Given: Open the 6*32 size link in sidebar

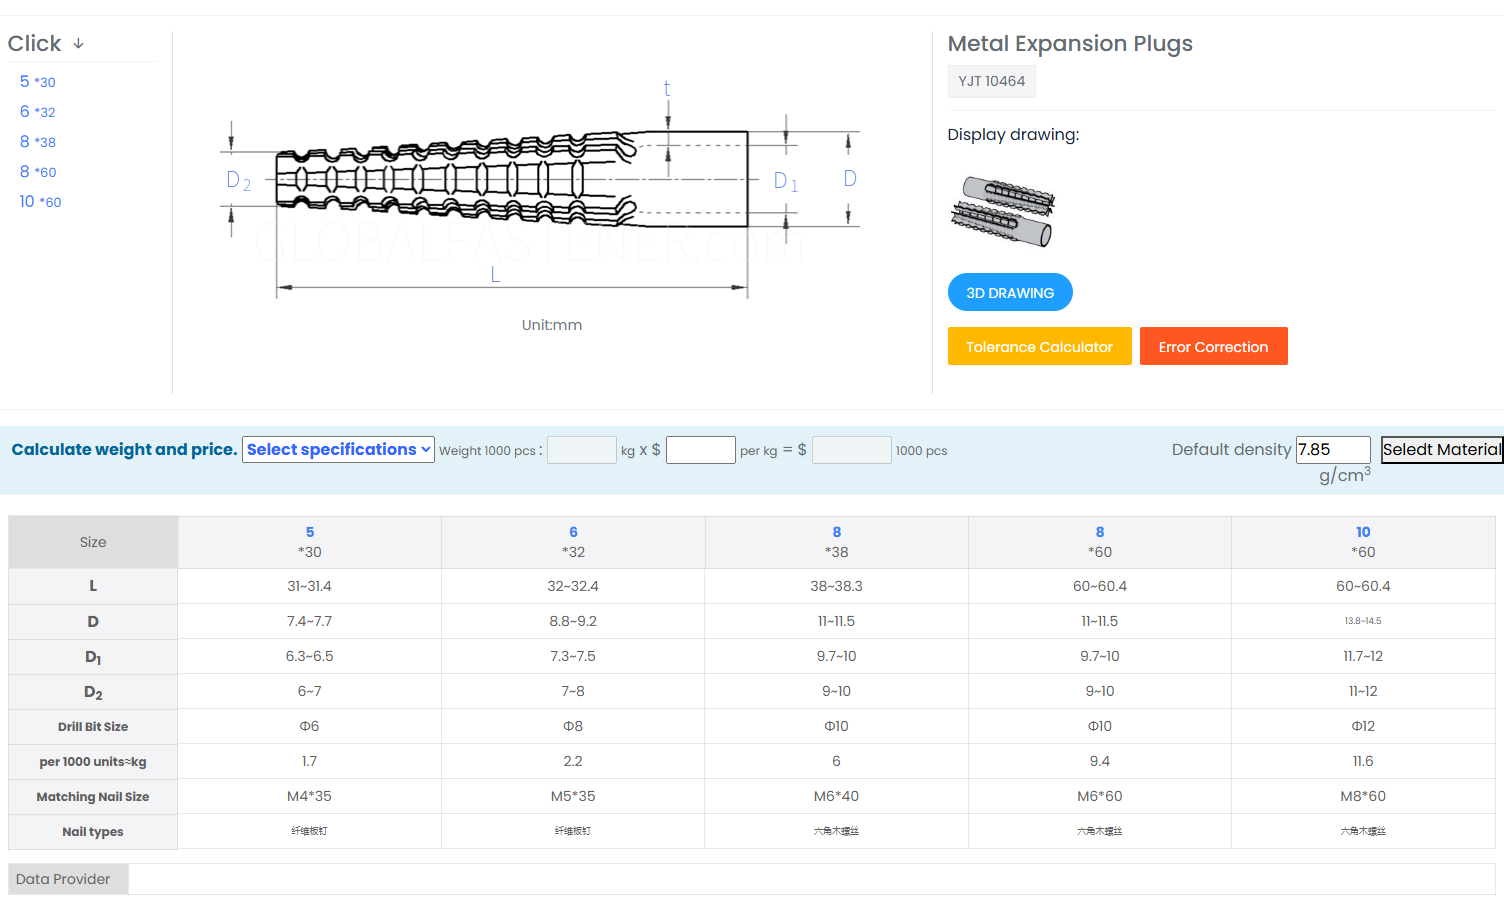Looking at the screenshot, I should 38,112.
